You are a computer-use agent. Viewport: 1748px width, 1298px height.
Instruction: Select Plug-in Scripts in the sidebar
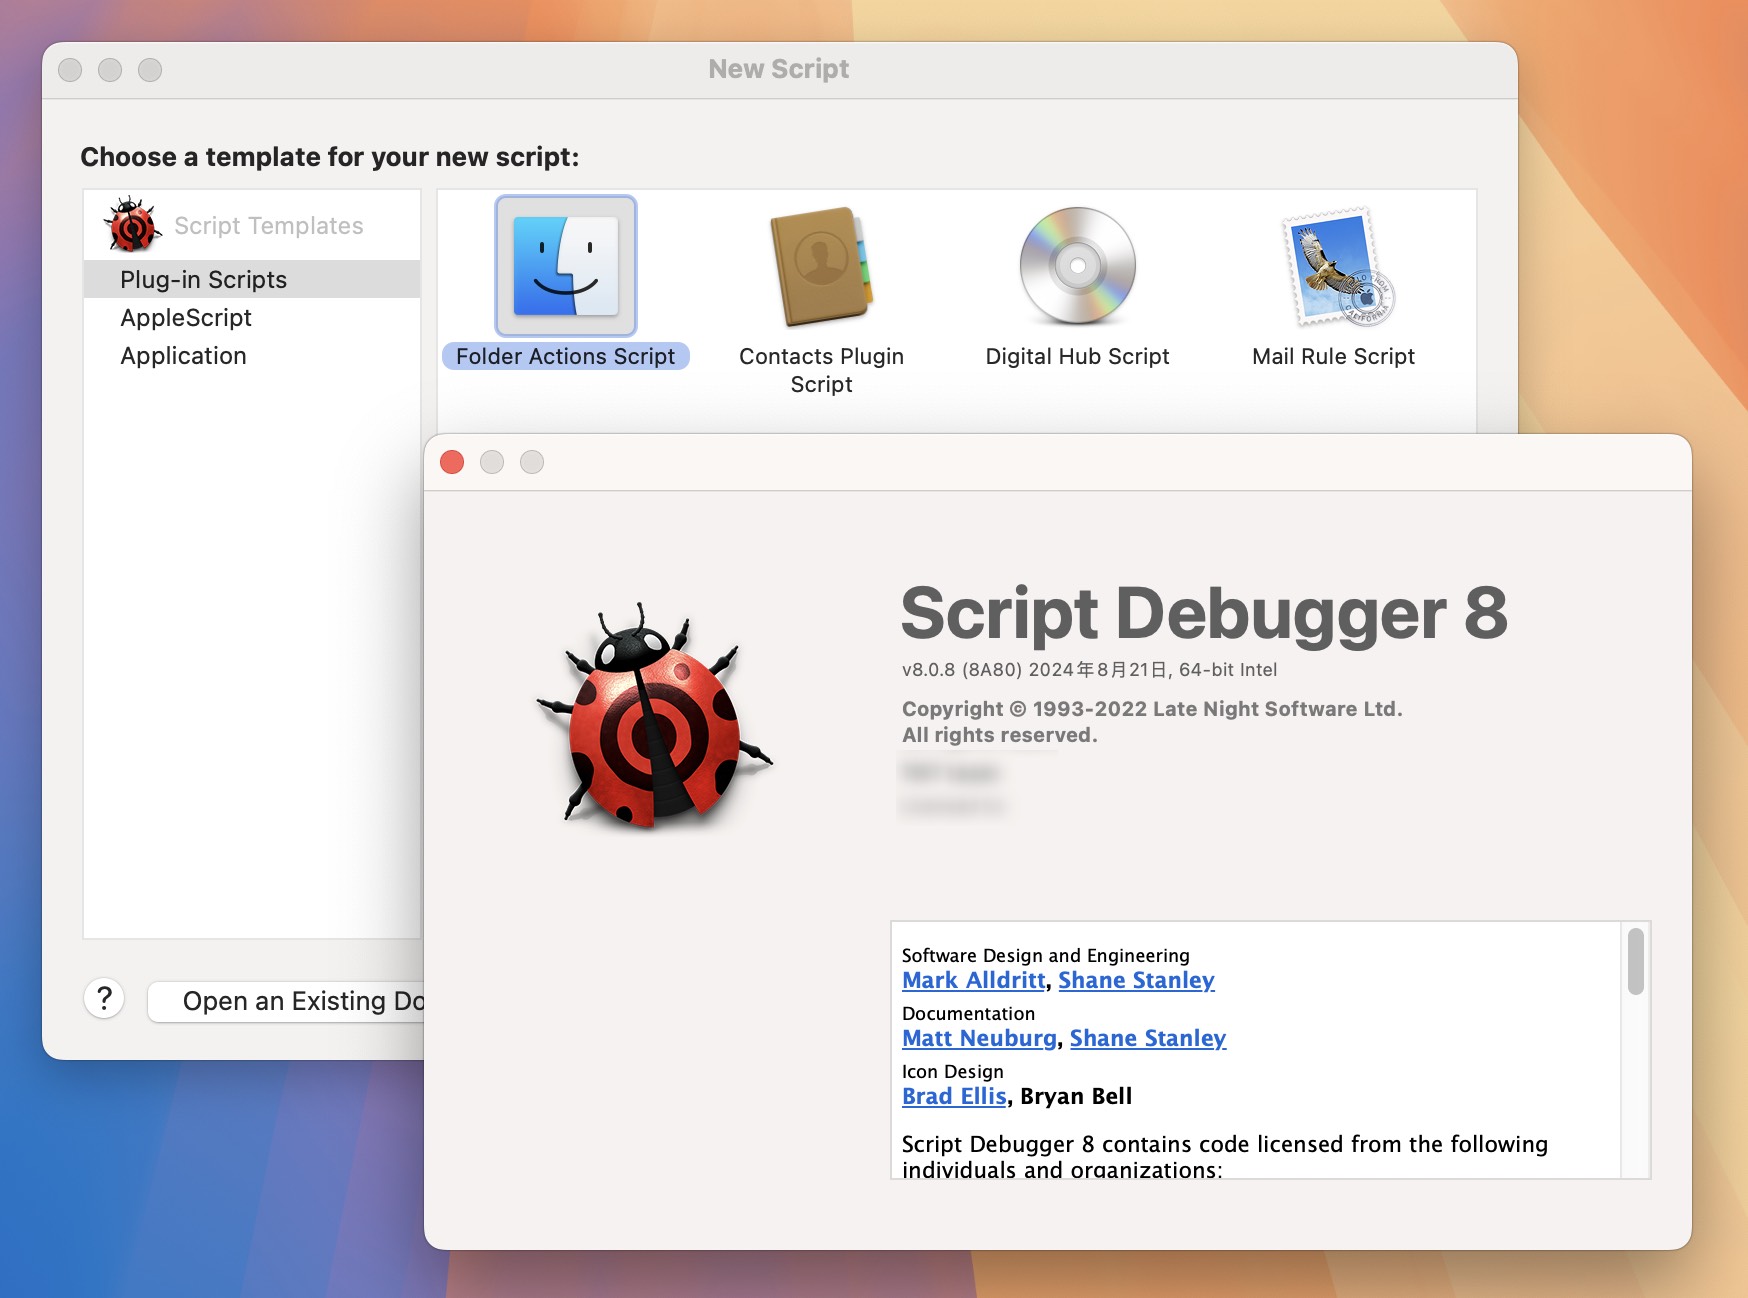pyautogui.click(x=203, y=280)
